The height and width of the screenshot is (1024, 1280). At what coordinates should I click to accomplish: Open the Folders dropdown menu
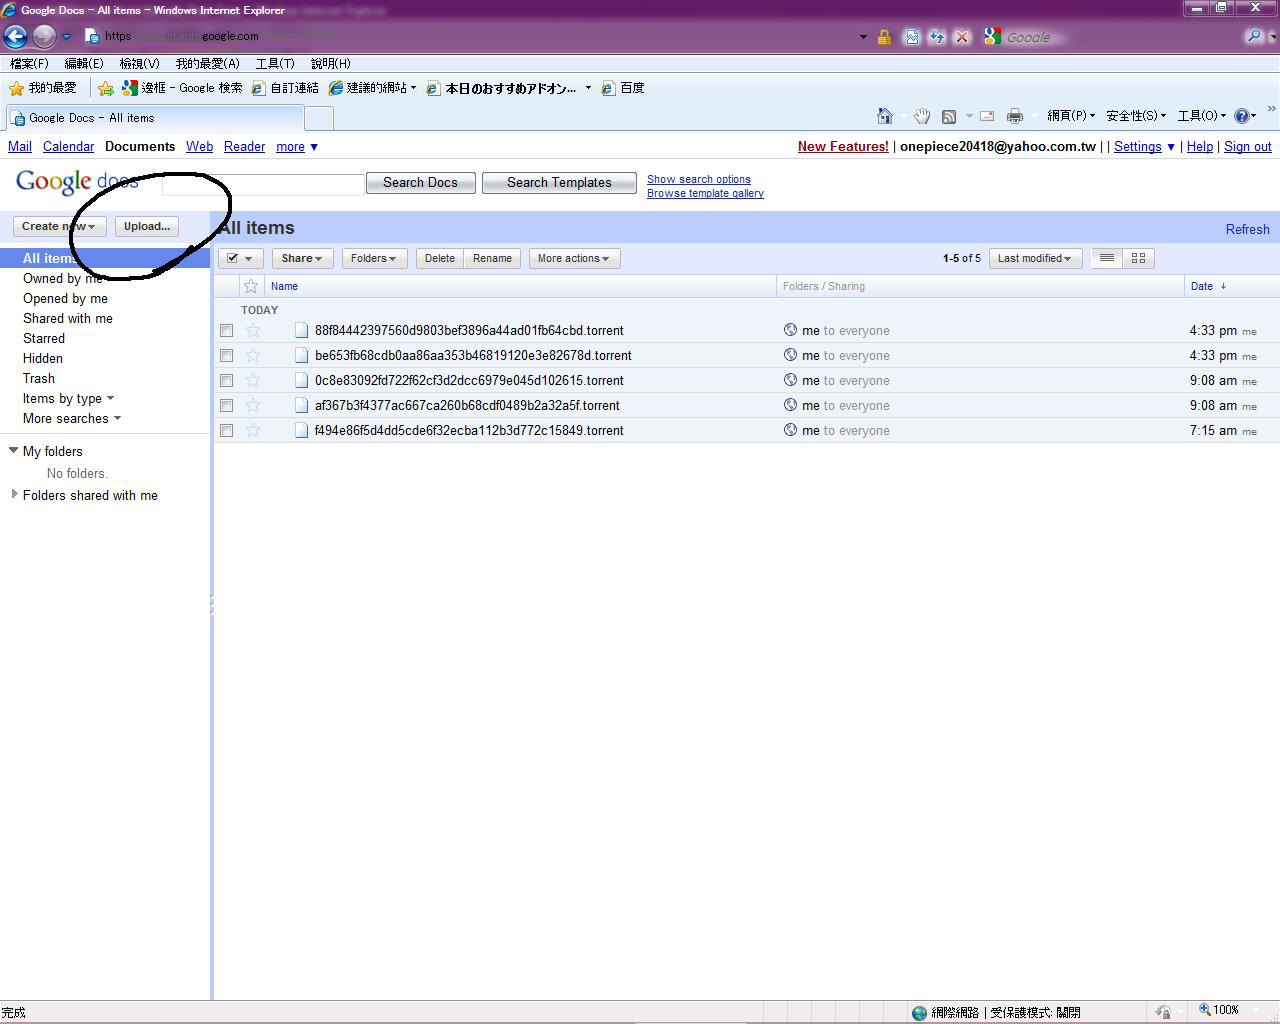click(x=374, y=258)
